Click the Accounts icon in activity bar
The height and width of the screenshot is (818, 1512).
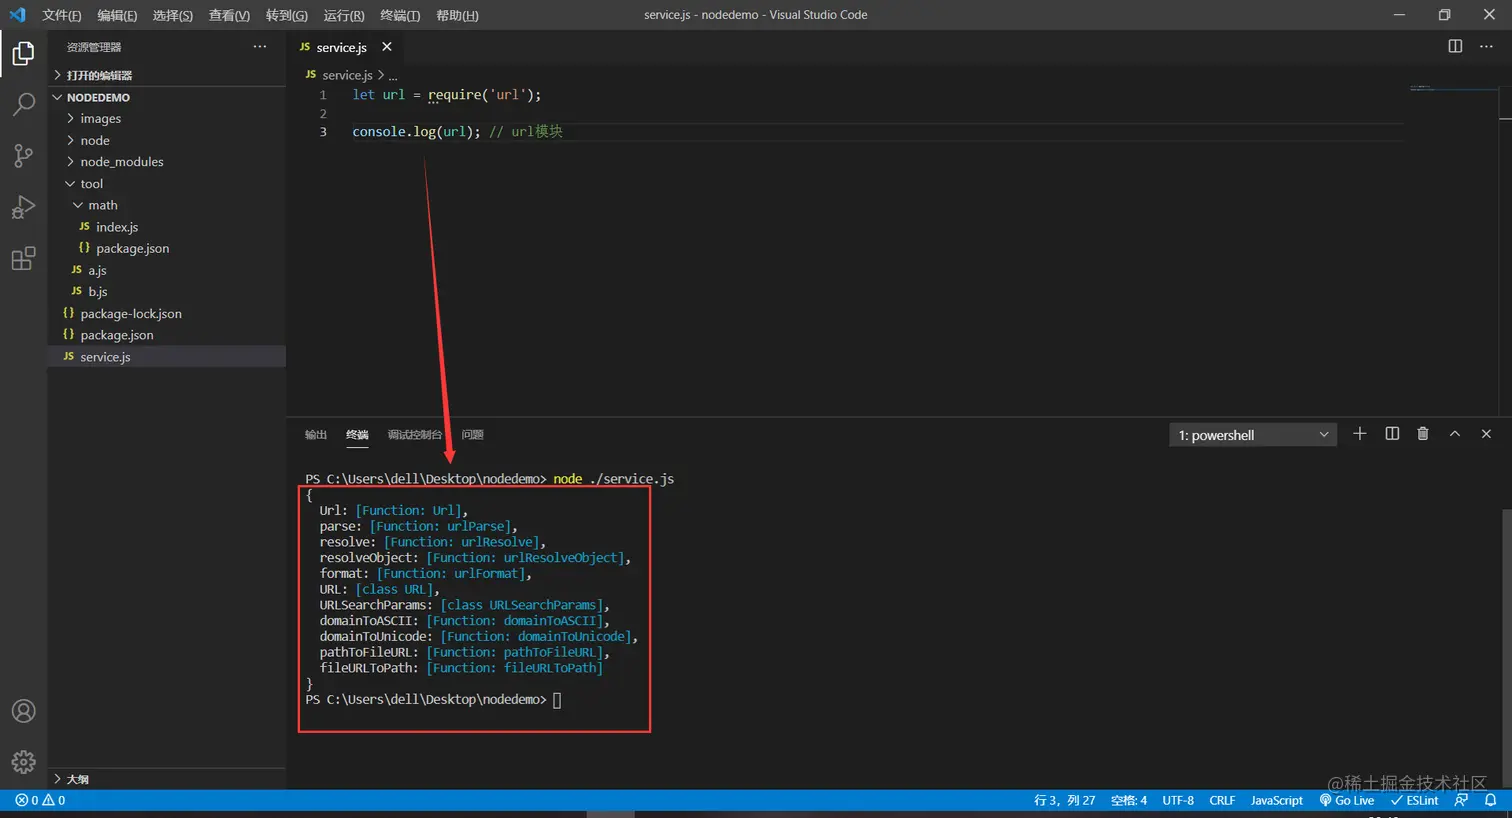pos(23,711)
